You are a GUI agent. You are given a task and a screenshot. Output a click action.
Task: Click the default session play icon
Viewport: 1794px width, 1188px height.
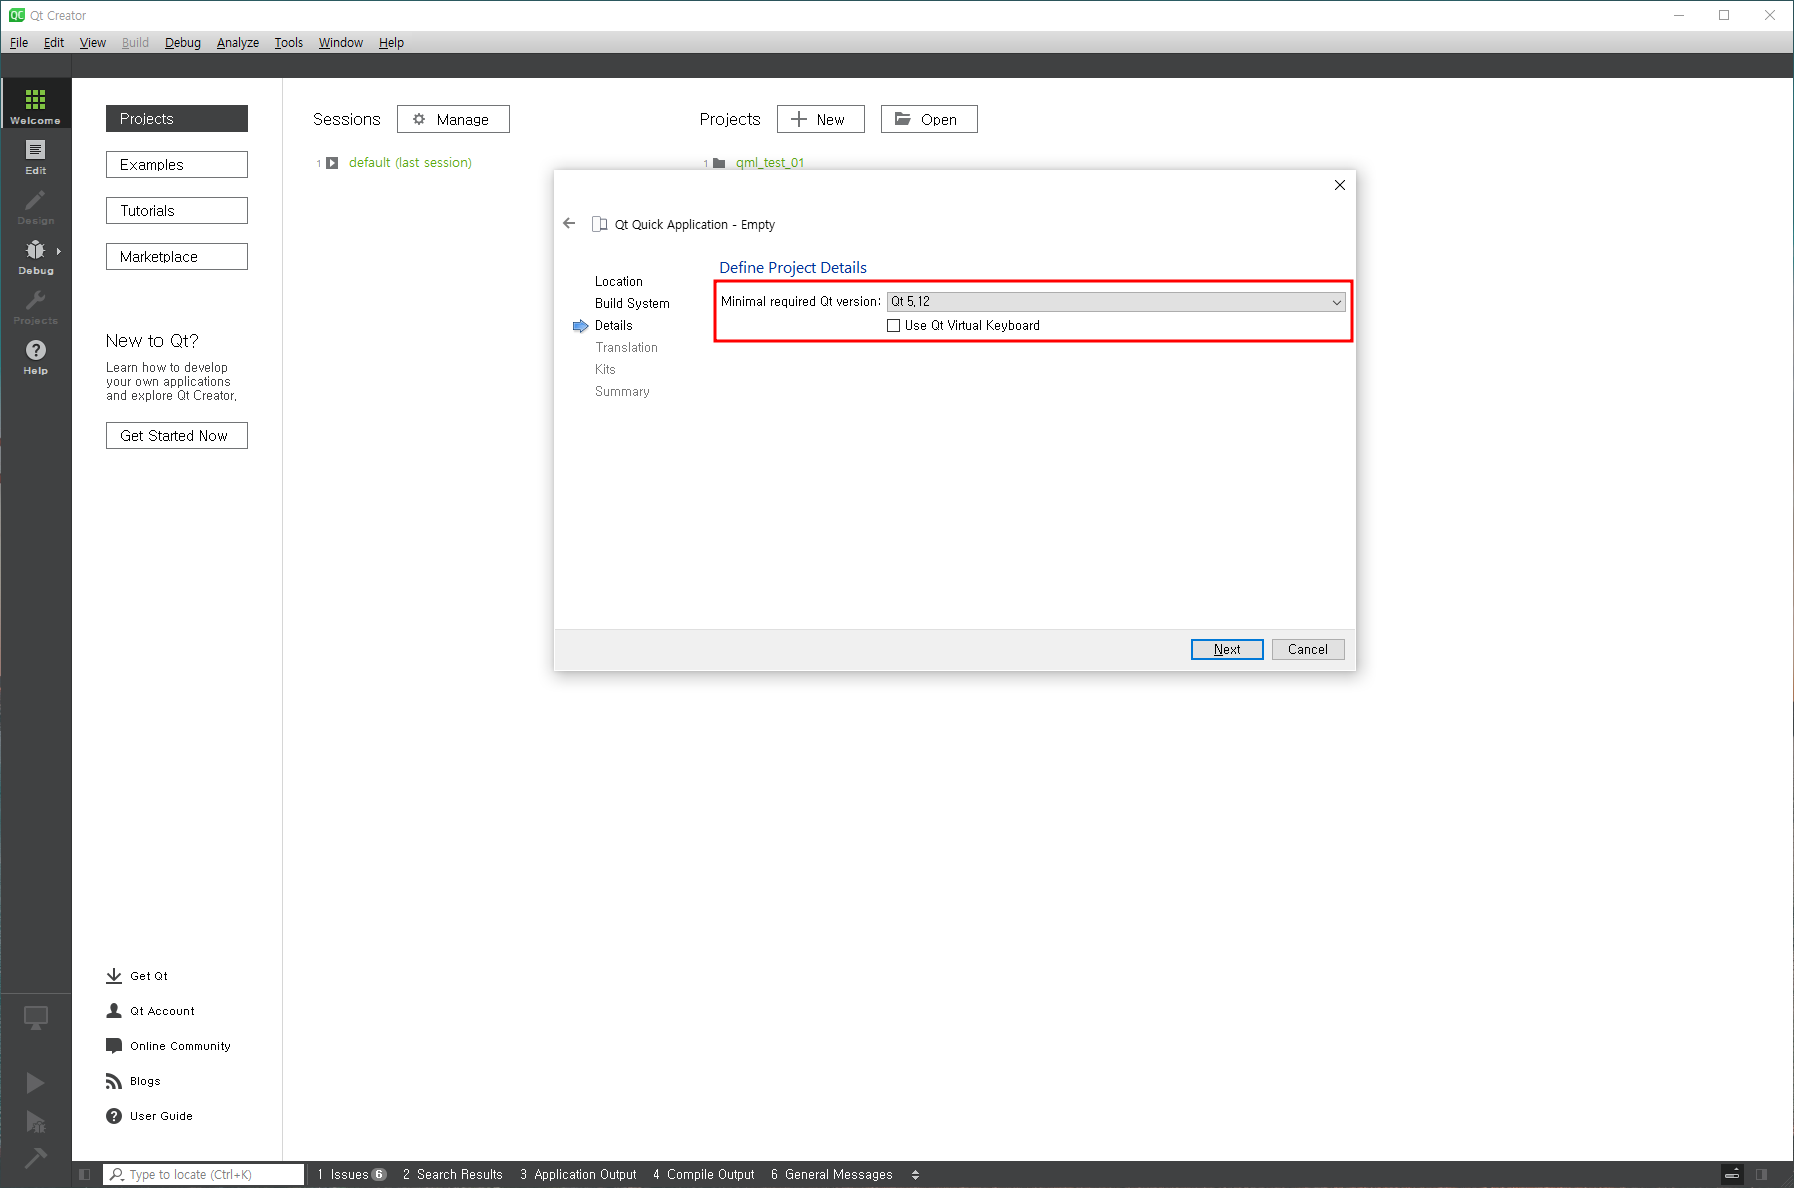[x=332, y=163]
